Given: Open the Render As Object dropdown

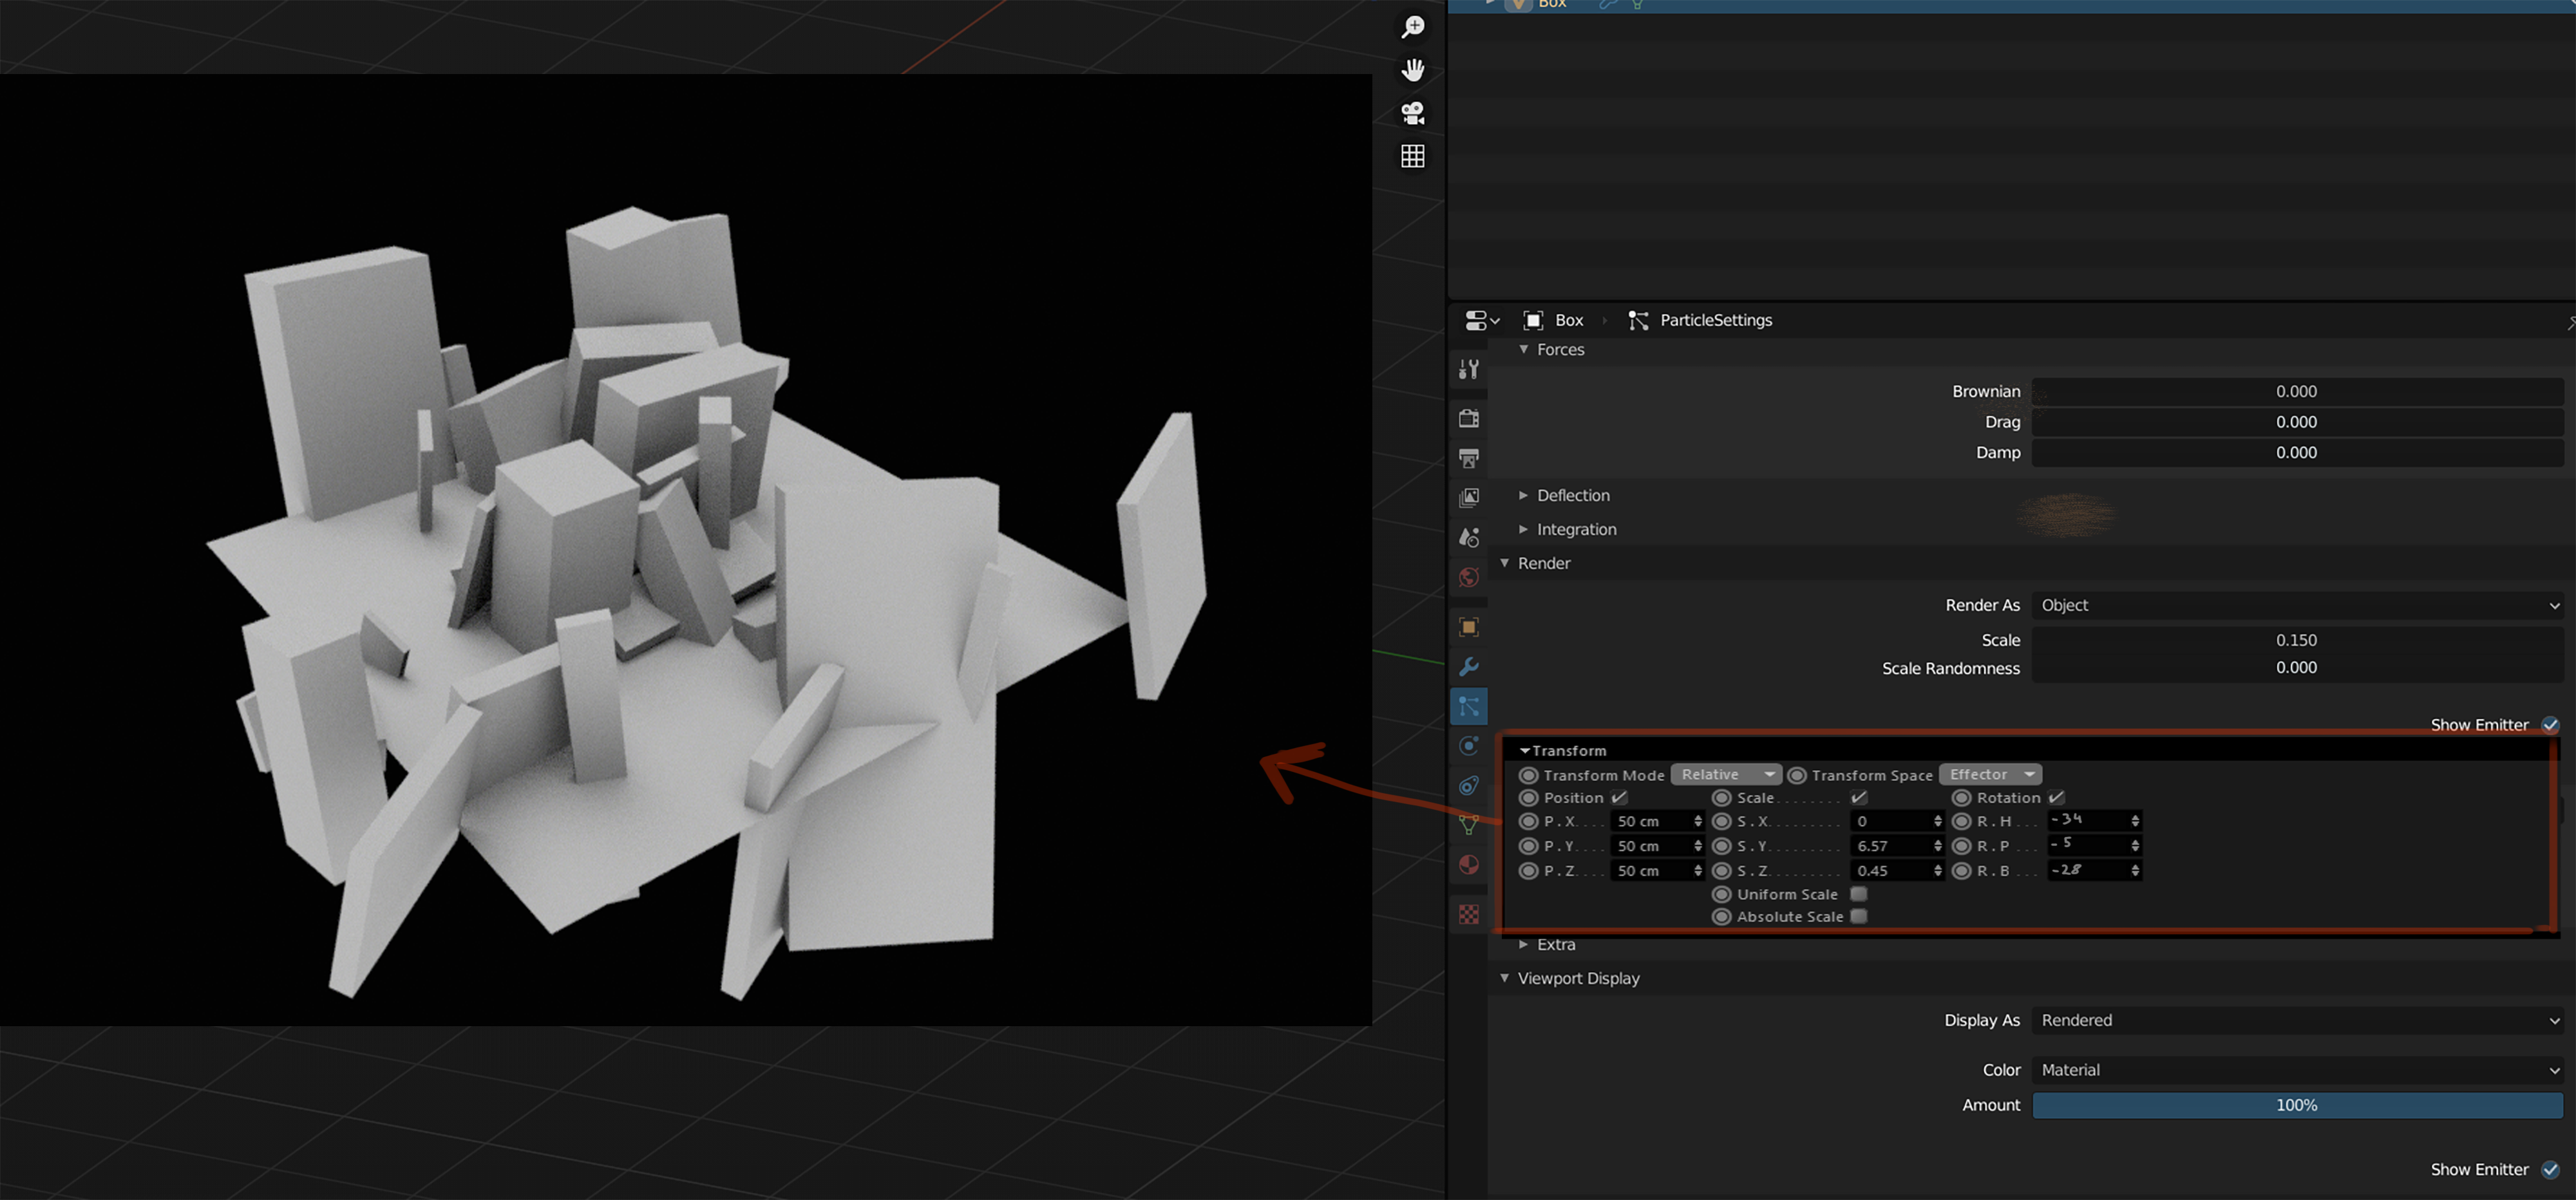Looking at the screenshot, I should [2297, 605].
